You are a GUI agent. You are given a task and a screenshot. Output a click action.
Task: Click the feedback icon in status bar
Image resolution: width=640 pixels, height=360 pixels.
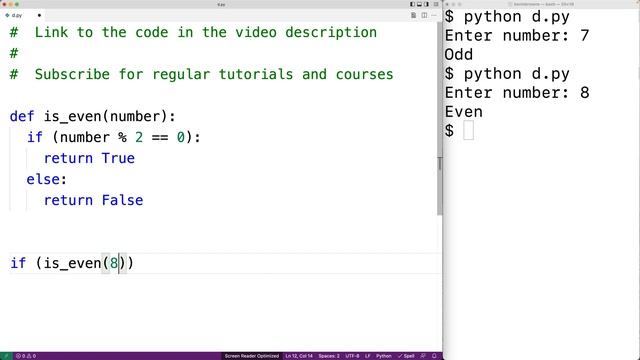coord(423,356)
